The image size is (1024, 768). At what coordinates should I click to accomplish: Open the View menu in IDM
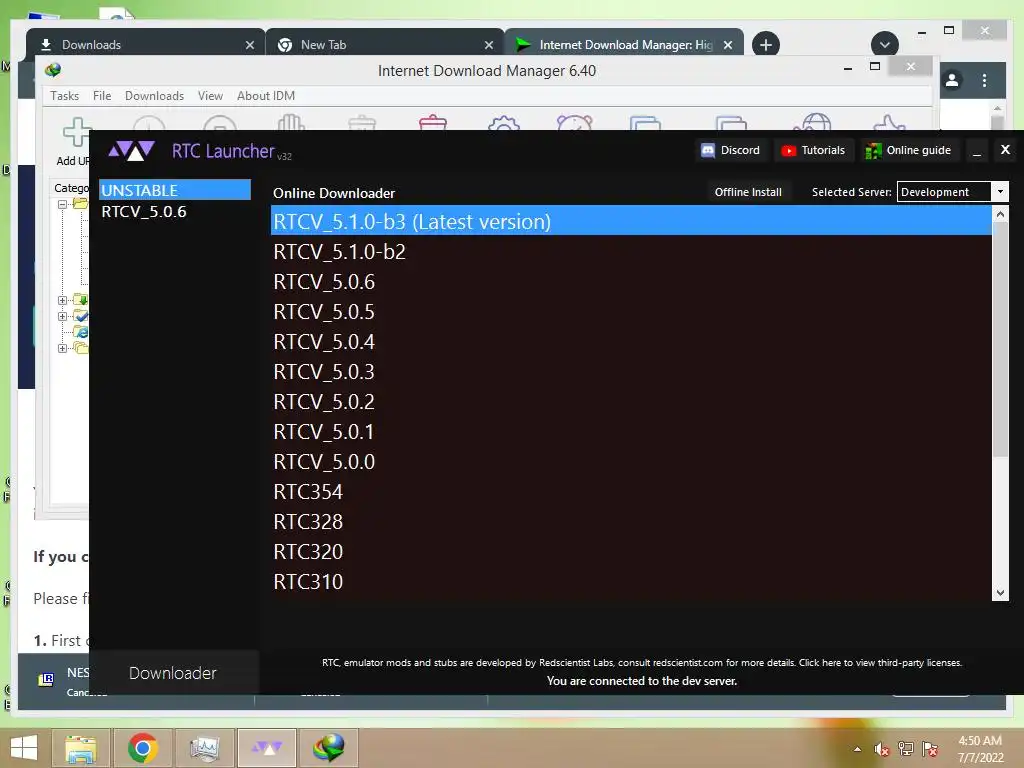210,96
